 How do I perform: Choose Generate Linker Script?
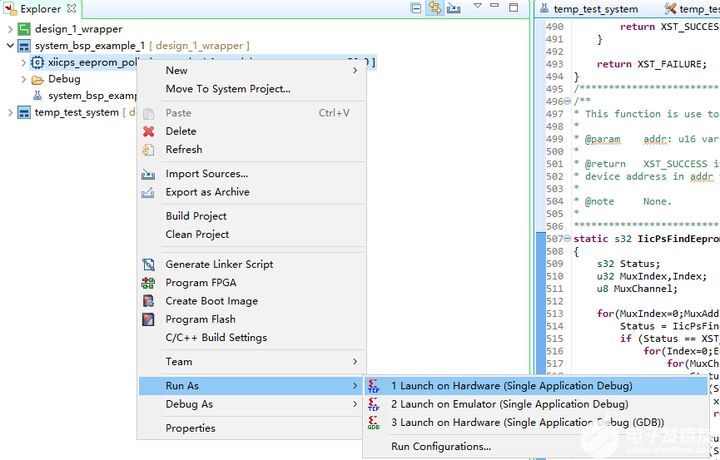[x=252, y=264]
